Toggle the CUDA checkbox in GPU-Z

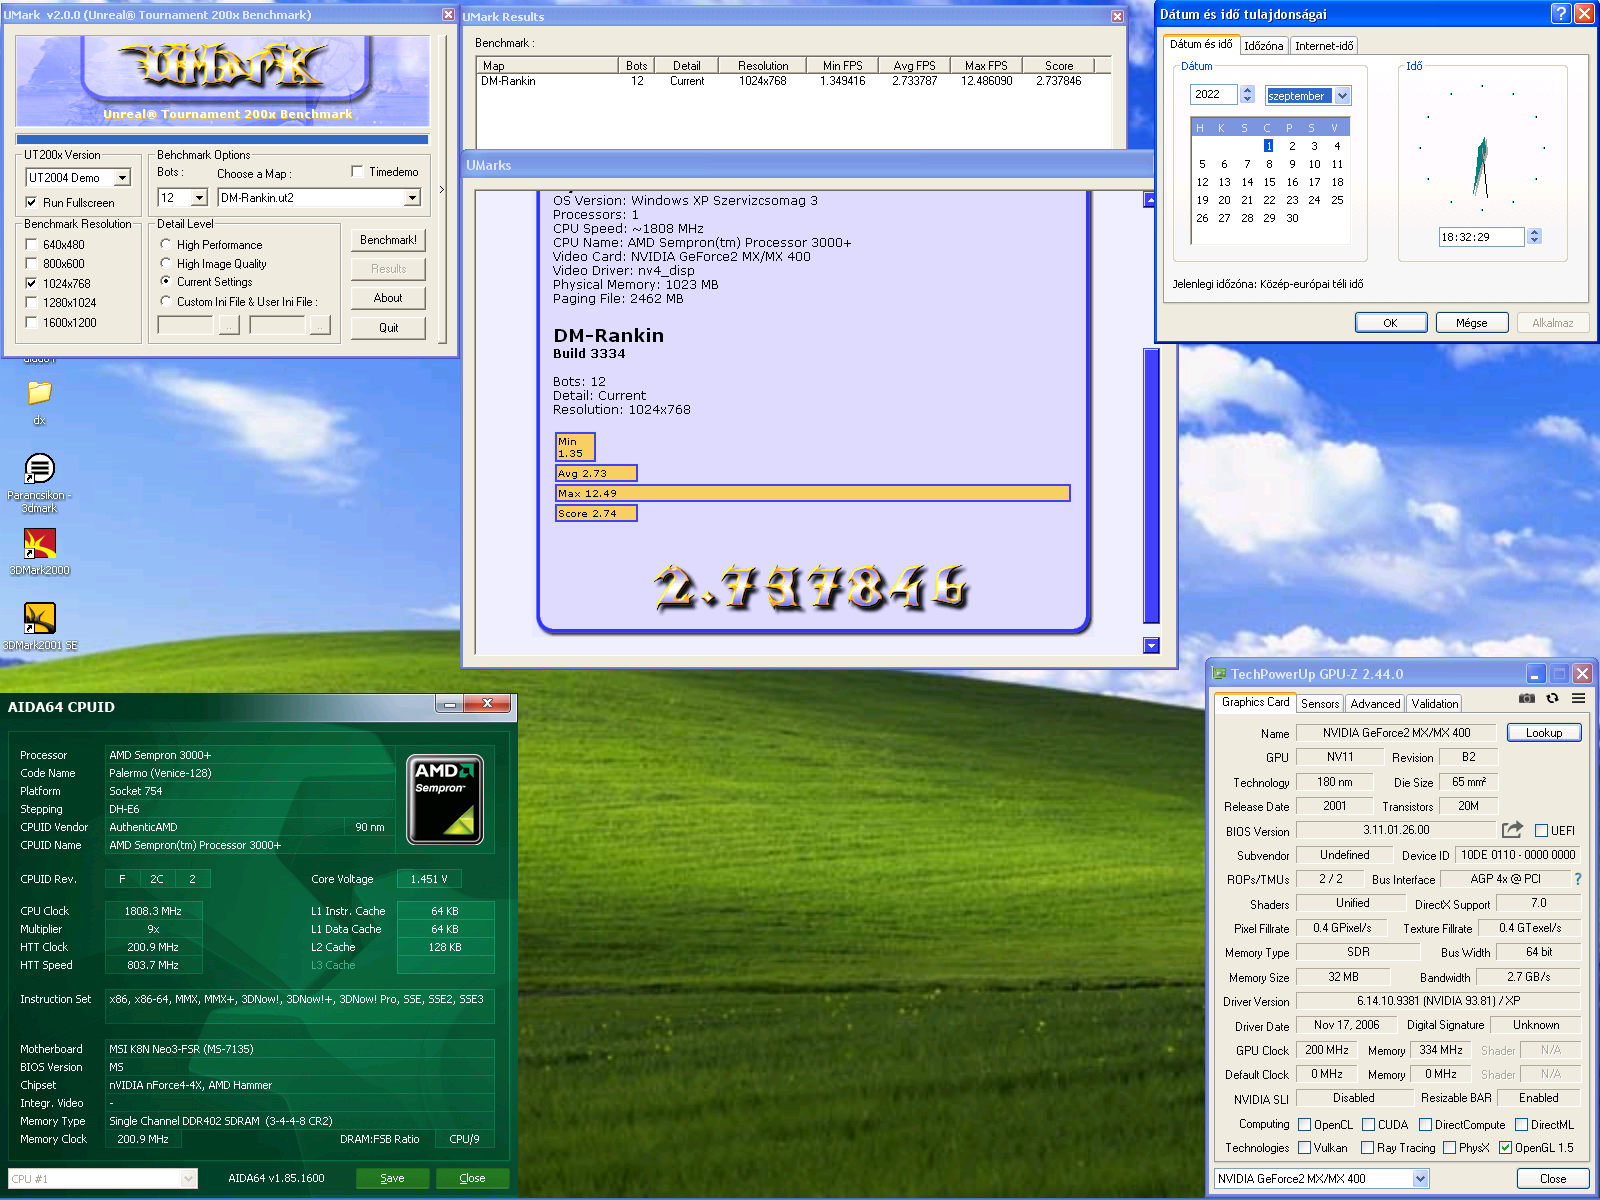click(x=1368, y=1124)
